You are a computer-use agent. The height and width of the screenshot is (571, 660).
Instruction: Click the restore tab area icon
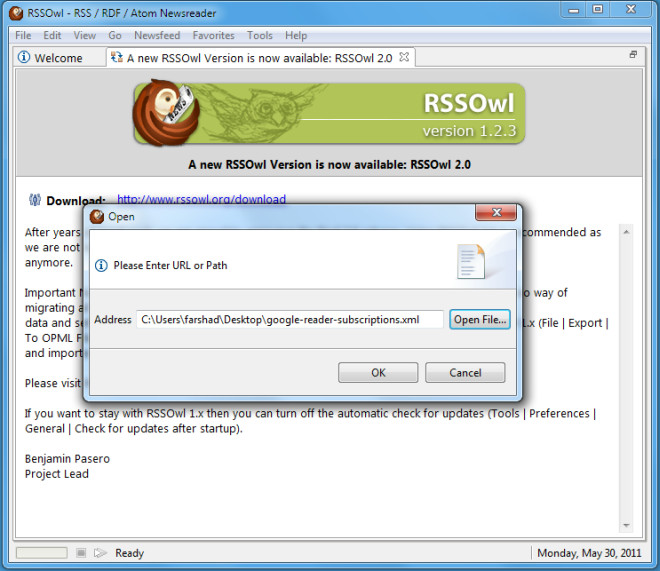point(633,55)
